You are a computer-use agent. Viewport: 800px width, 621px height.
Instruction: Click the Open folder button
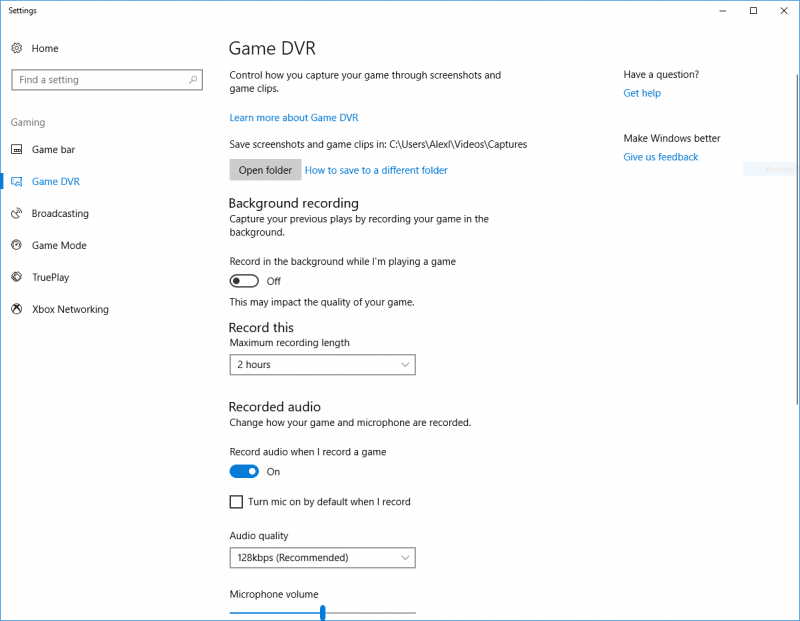click(265, 170)
